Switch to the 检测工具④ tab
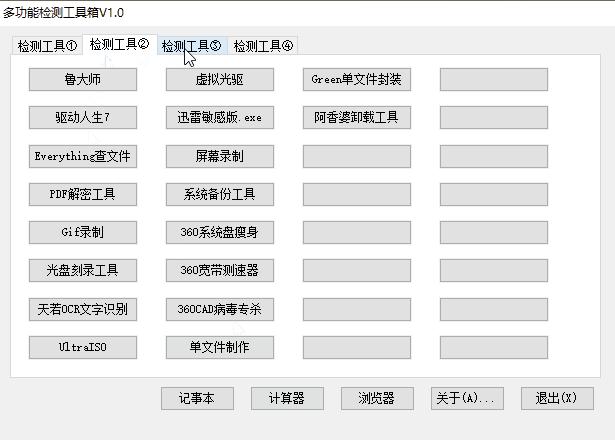 click(x=263, y=46)
